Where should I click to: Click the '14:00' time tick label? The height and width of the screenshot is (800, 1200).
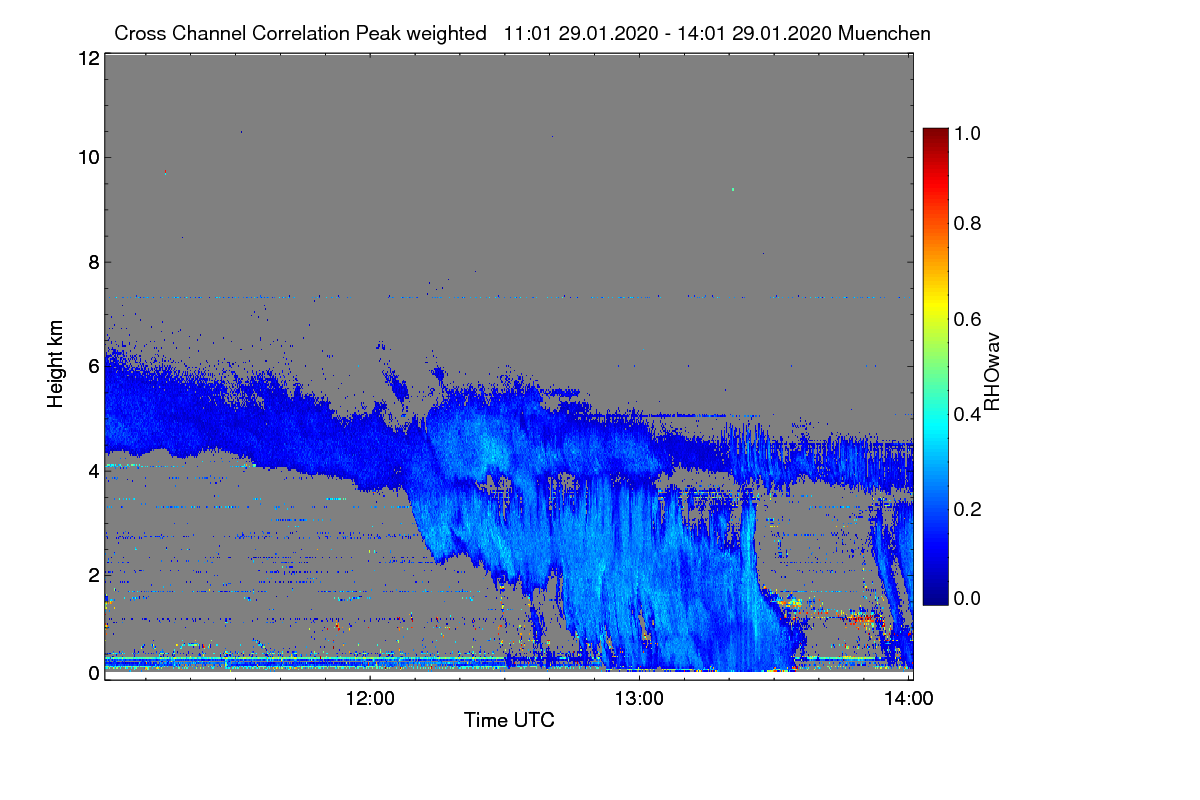pyautogui.click(x=908, y=697)
